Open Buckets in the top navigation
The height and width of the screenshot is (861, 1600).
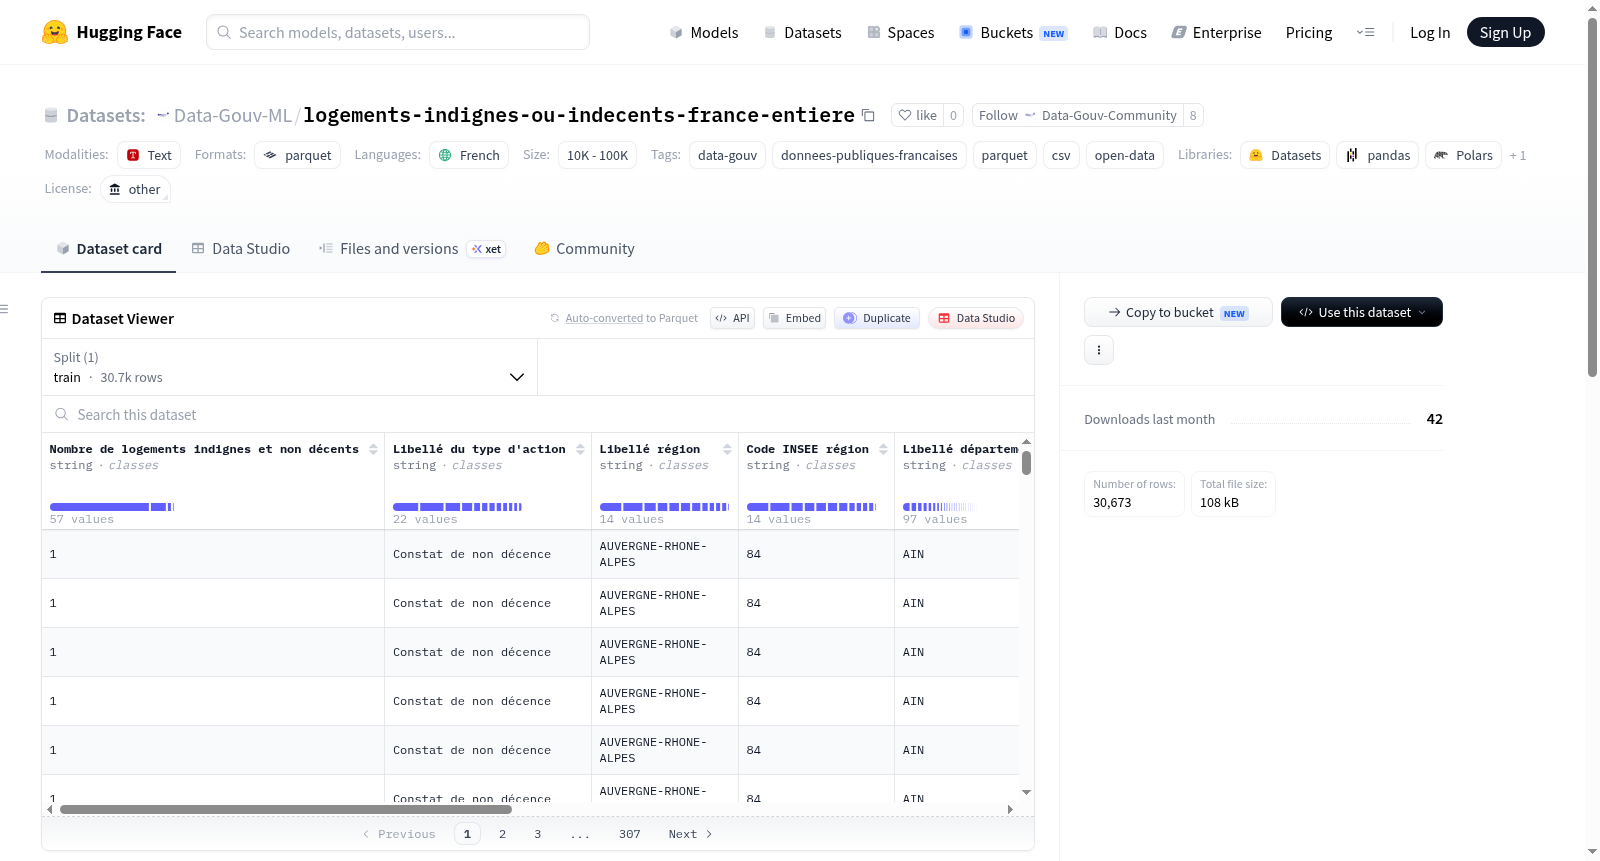pos(1013,33)
